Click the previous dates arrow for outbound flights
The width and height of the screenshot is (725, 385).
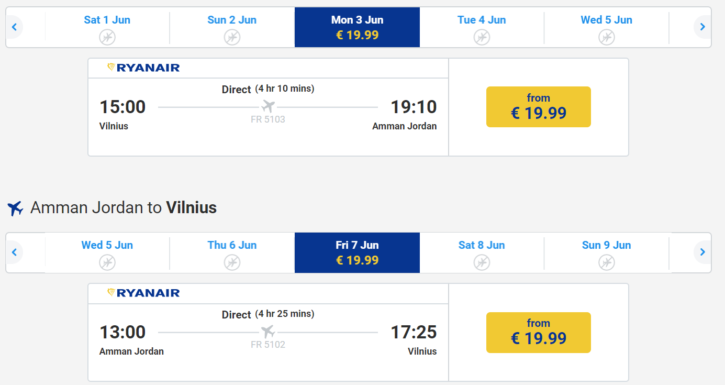14,27
